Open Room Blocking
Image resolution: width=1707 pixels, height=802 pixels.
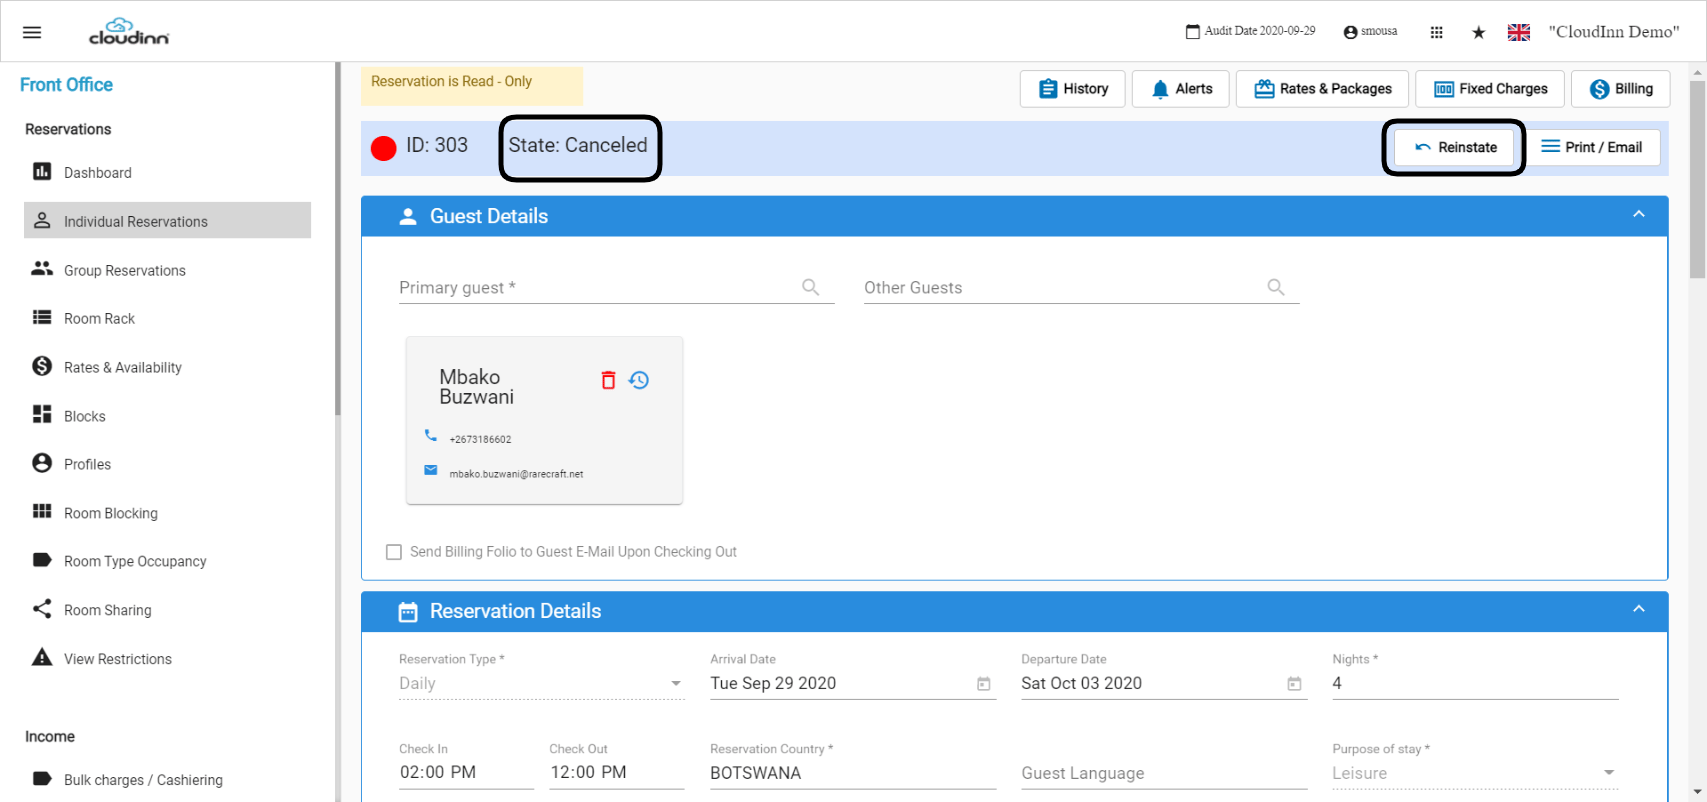[x=167, y=513]
